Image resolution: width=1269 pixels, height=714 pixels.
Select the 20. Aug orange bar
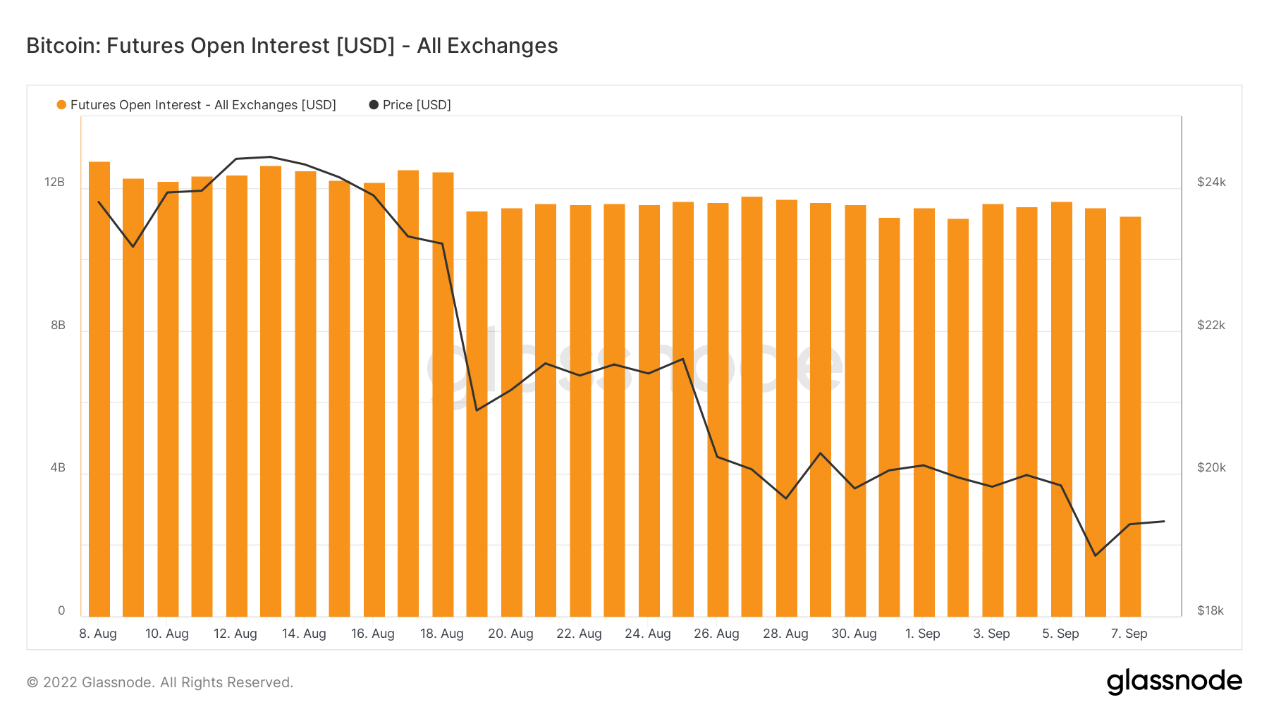point(511,412)
